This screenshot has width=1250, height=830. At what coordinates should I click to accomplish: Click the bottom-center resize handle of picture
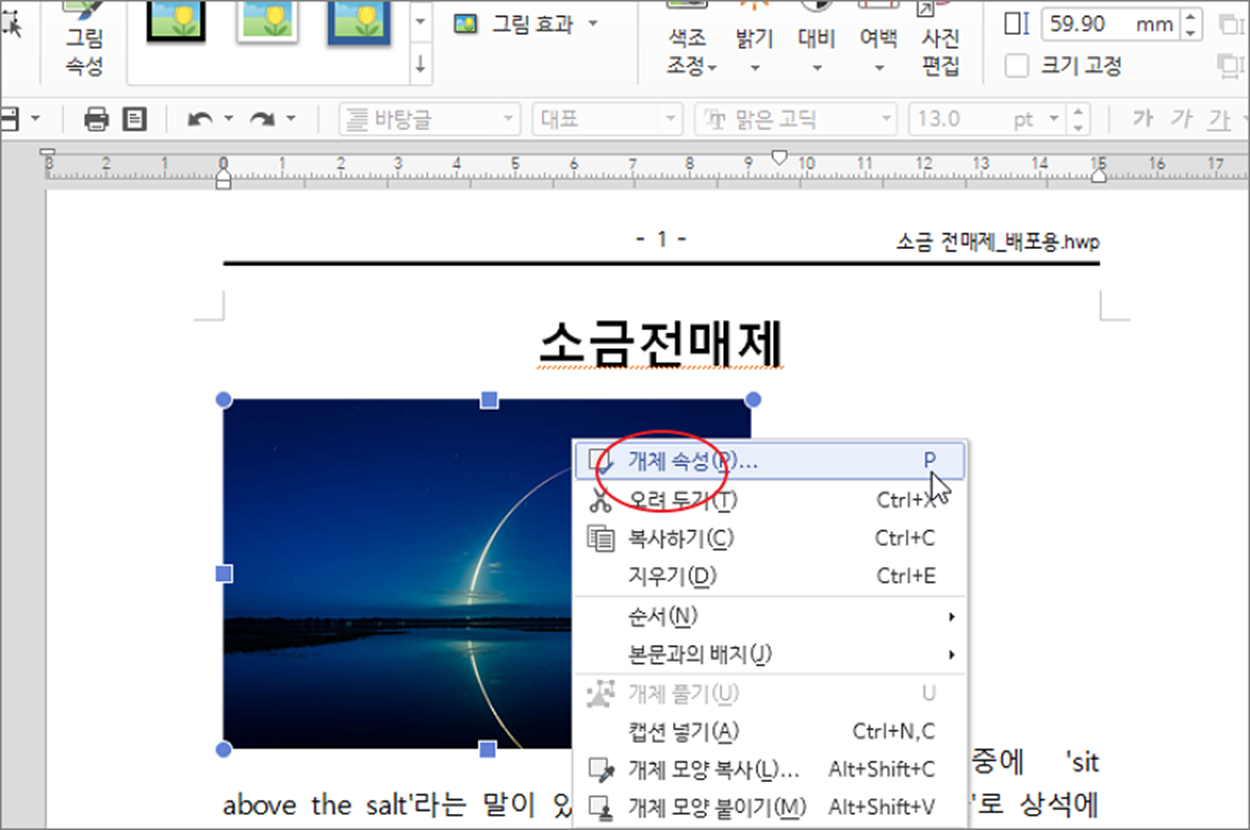(x=488, y=749)
